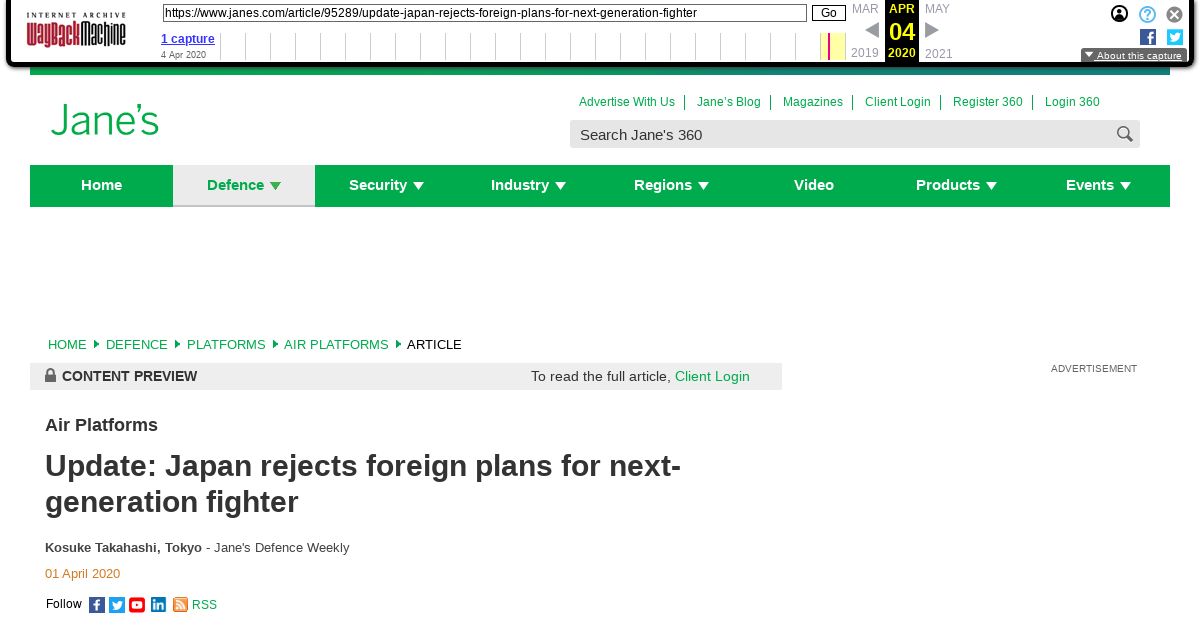1200x630 pixels.
Task: Share capture via Wayback Facebook icon
Action: click(1148, 37)
